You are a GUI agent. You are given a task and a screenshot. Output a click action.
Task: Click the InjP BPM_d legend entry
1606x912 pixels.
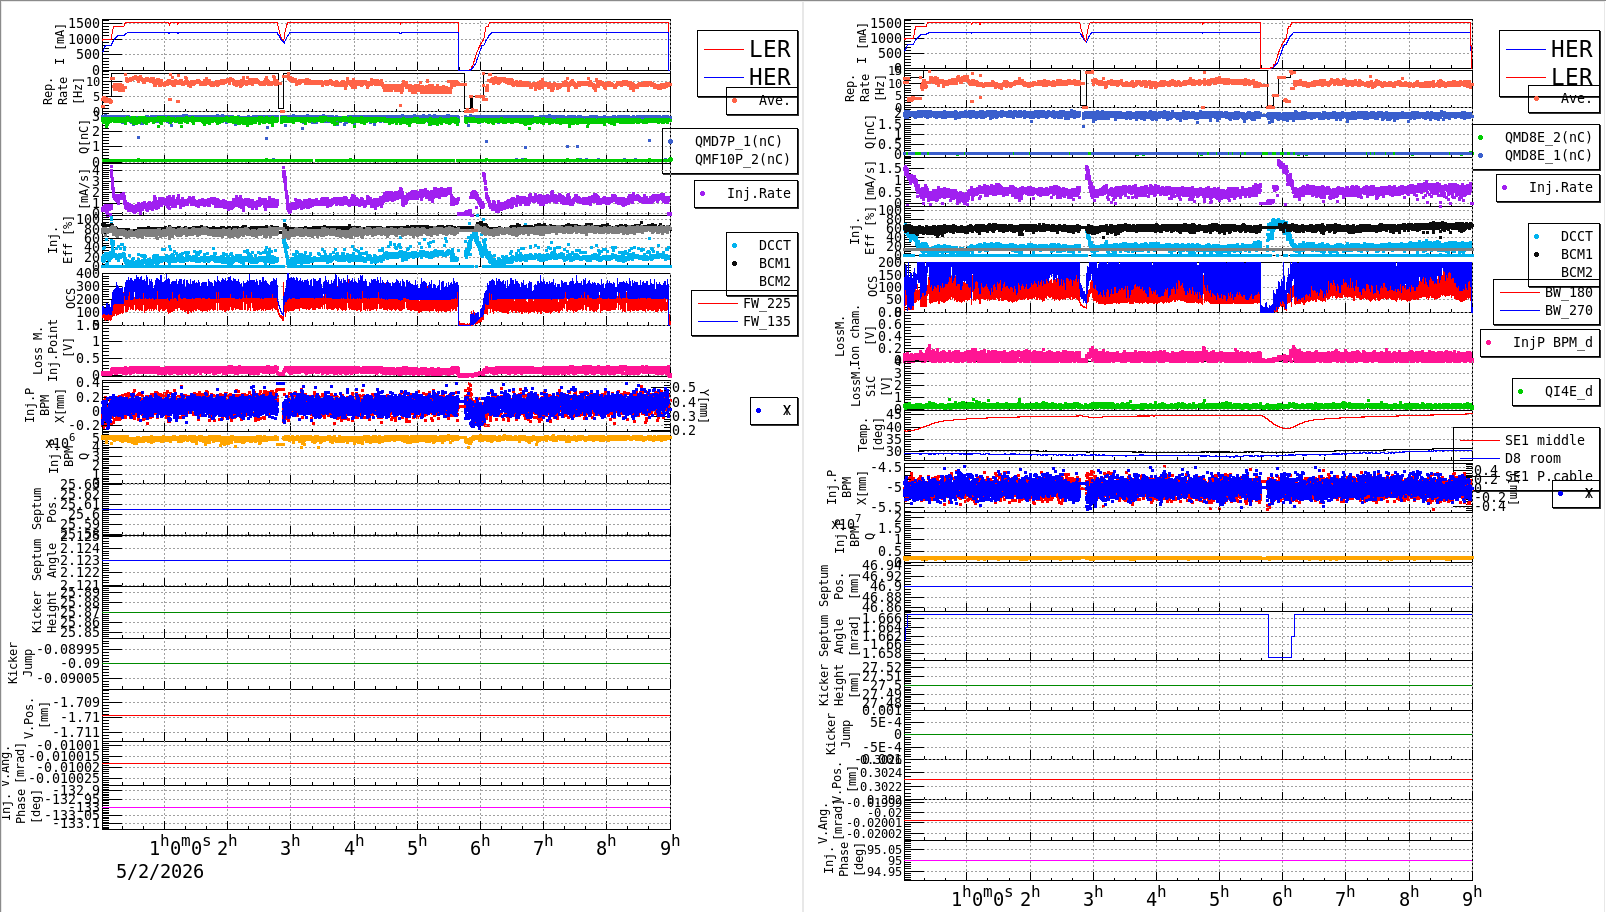[x=1552, y=342]
